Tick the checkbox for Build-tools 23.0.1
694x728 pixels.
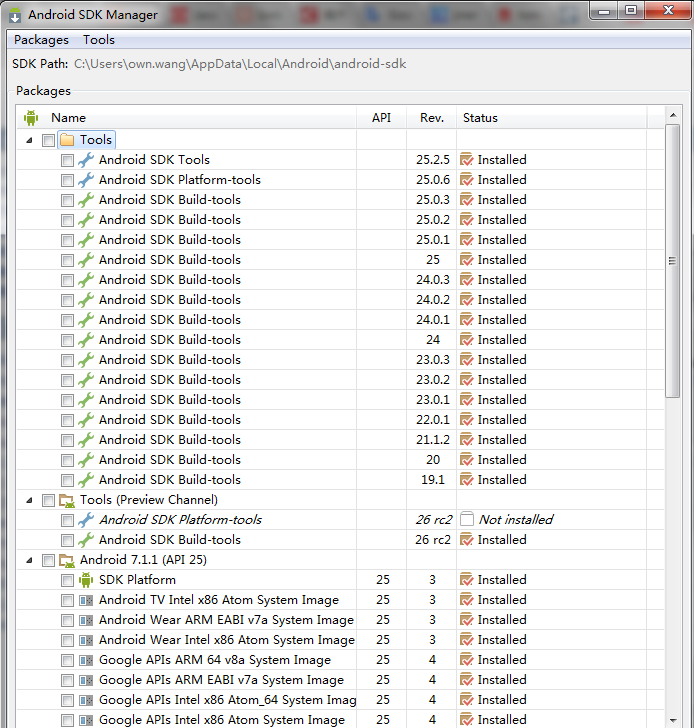tap(67, 400)
